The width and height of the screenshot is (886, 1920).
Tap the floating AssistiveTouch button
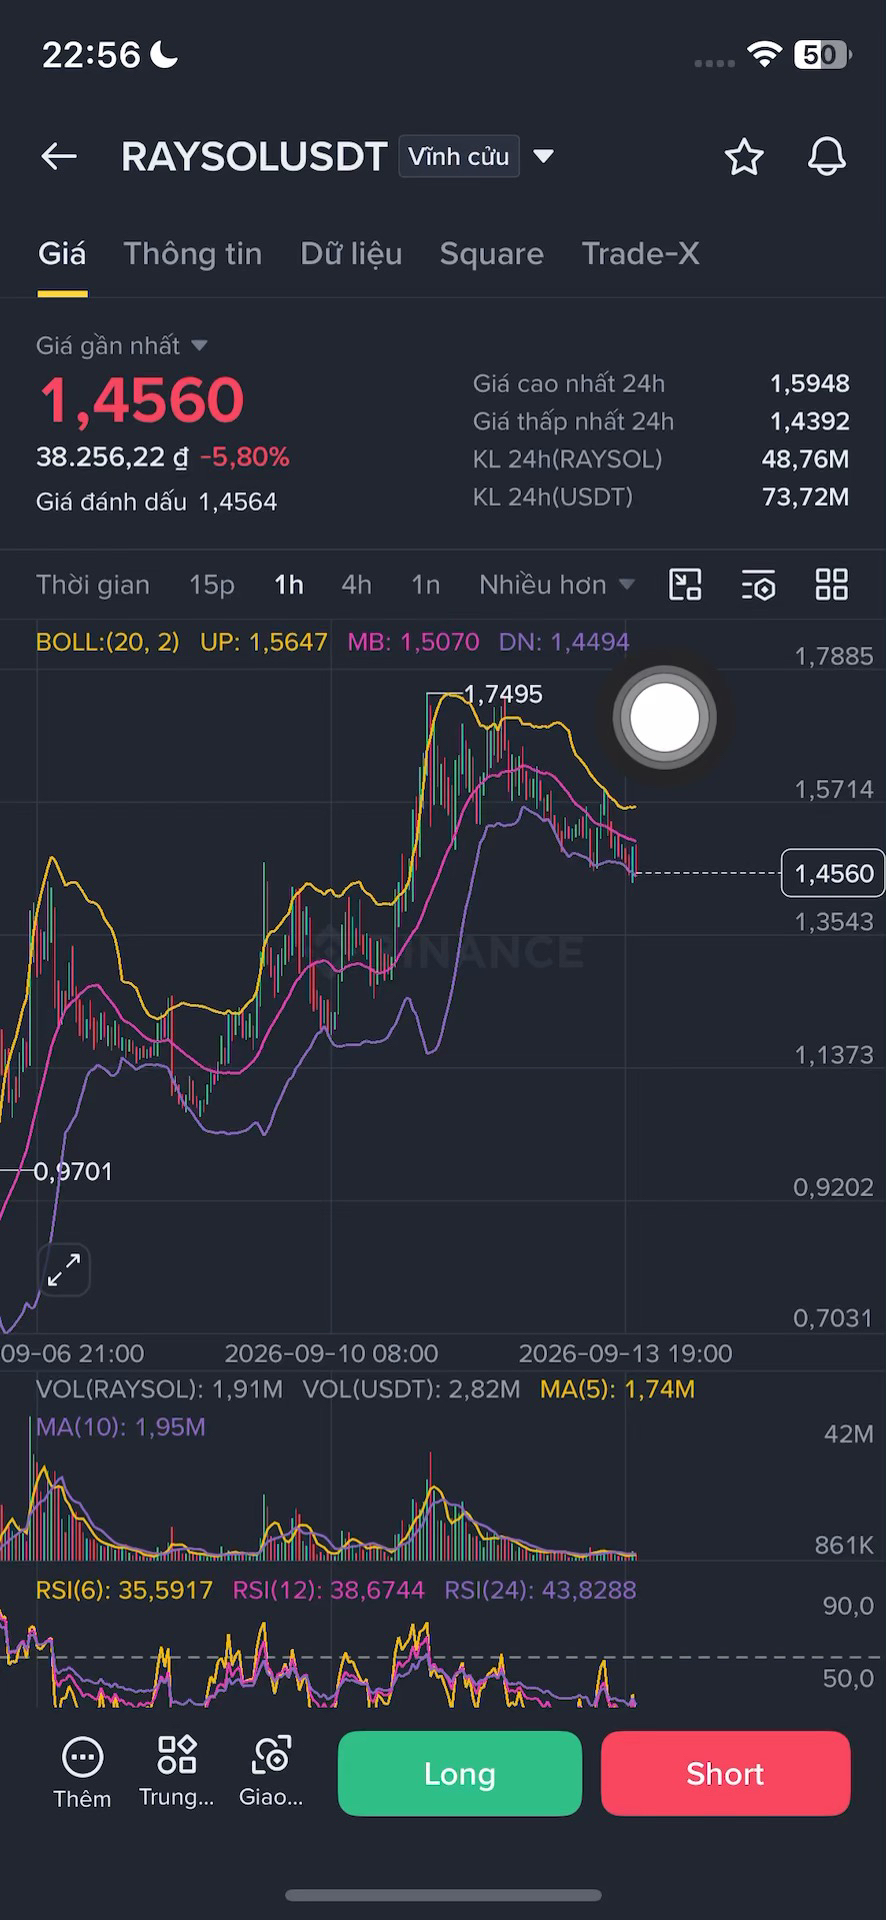pos(664,717)
